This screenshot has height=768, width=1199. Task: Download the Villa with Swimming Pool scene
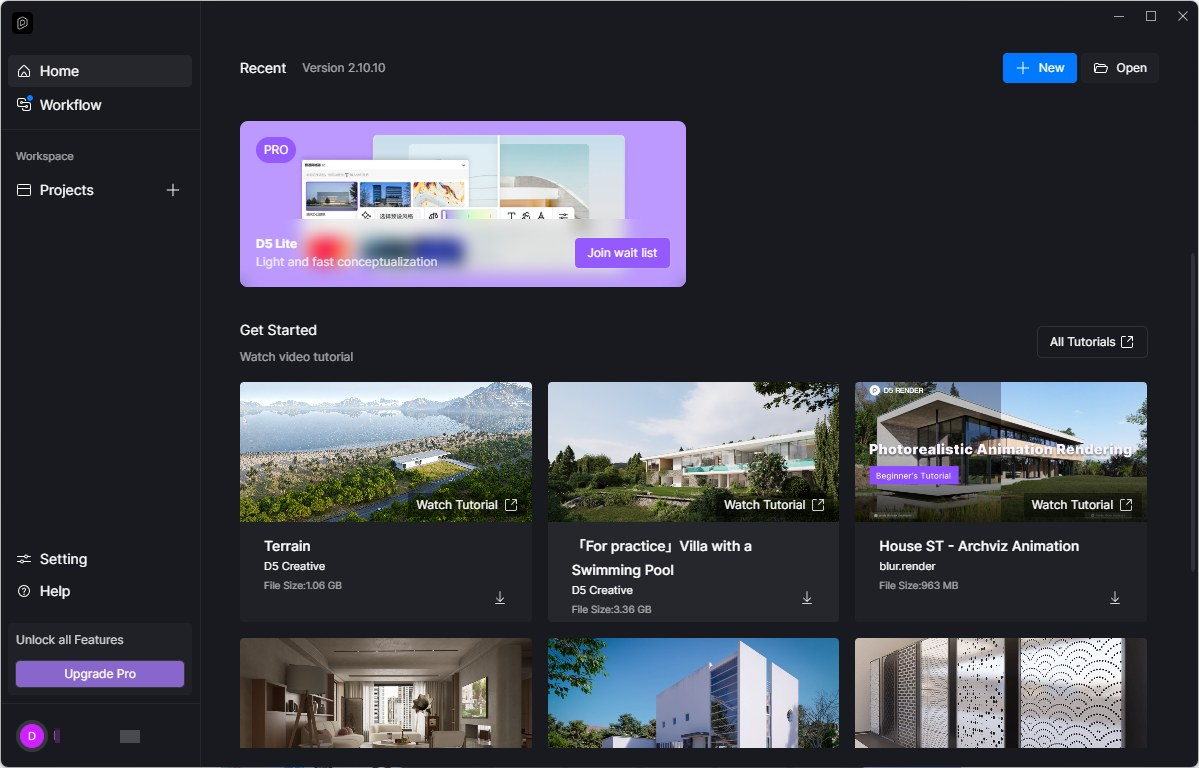click(x=807, y=597)
